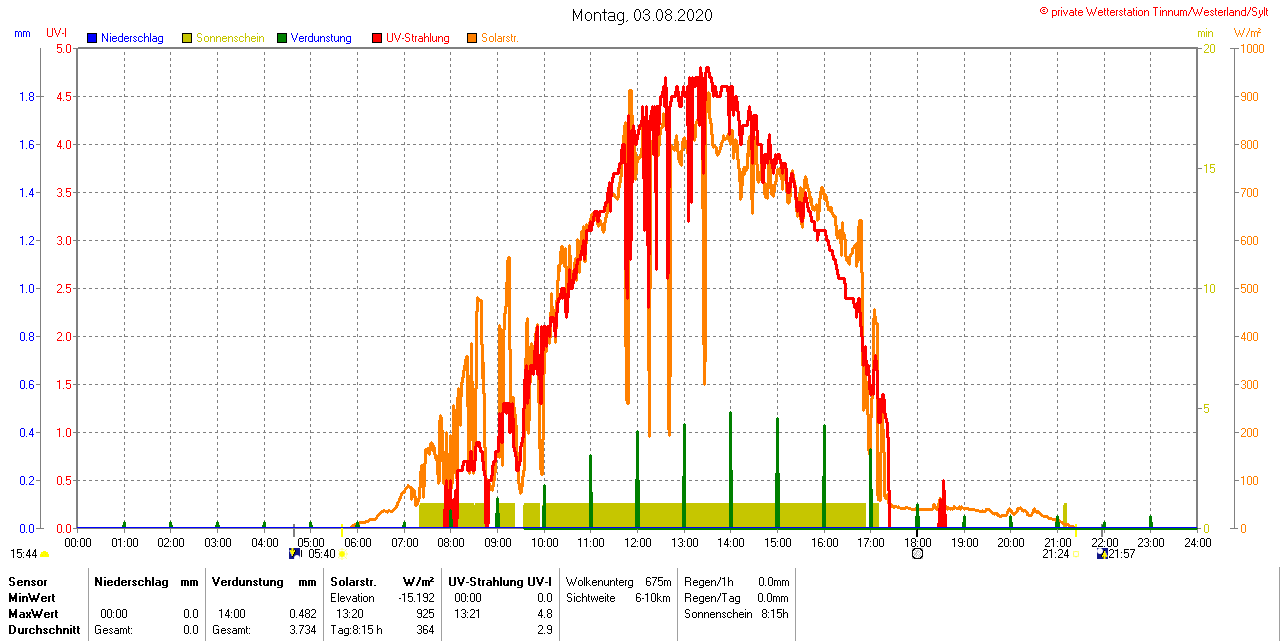Click the 13:21 UV max time
This screenshot has height=641, width=1280.
(x=468, y=613)
